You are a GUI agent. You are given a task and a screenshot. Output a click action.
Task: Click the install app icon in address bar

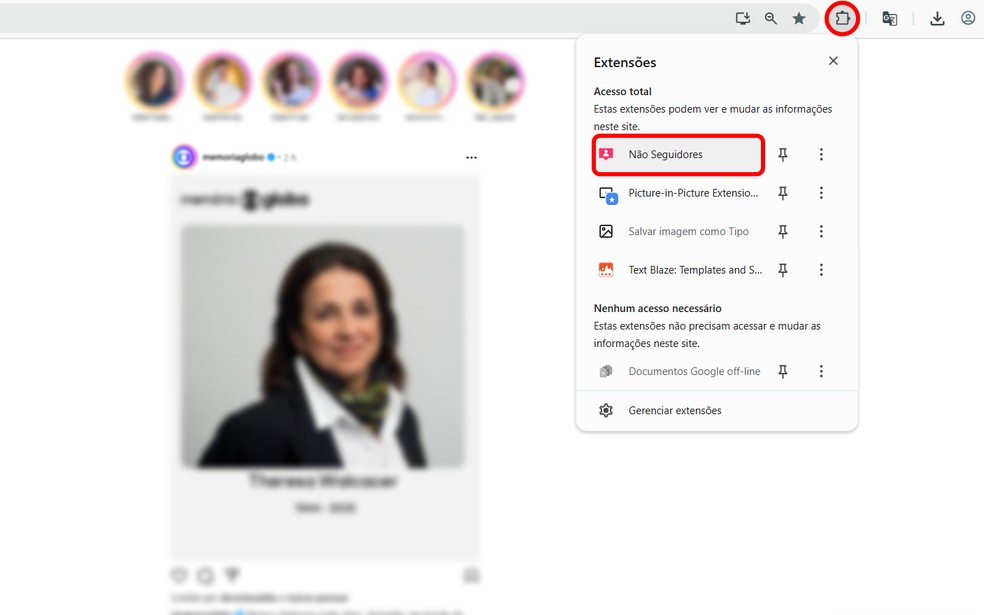742,18
